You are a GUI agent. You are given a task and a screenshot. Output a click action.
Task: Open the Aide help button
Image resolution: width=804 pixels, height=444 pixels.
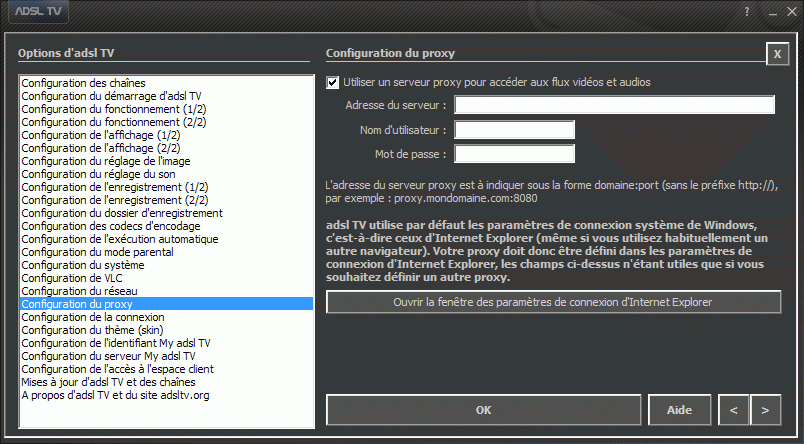[679, 410]
